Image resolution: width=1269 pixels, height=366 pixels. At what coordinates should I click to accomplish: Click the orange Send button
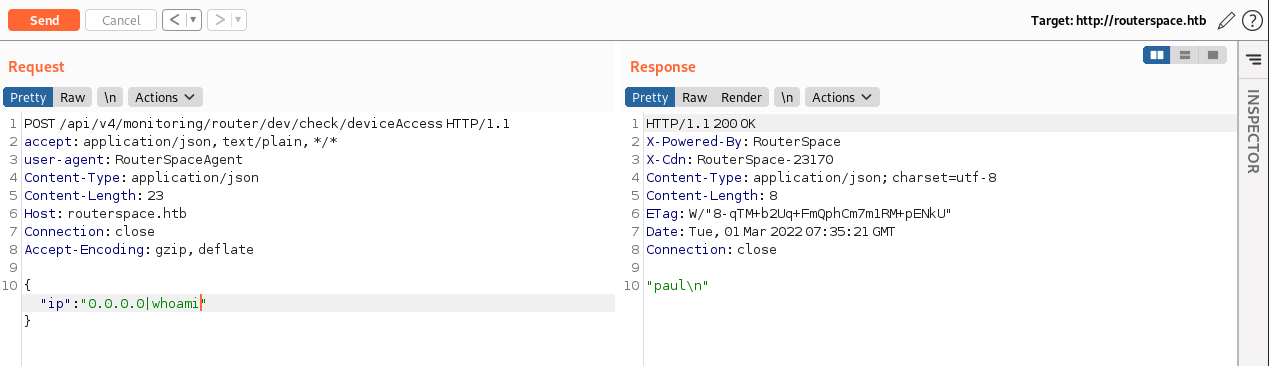click(x=44, y=20)
